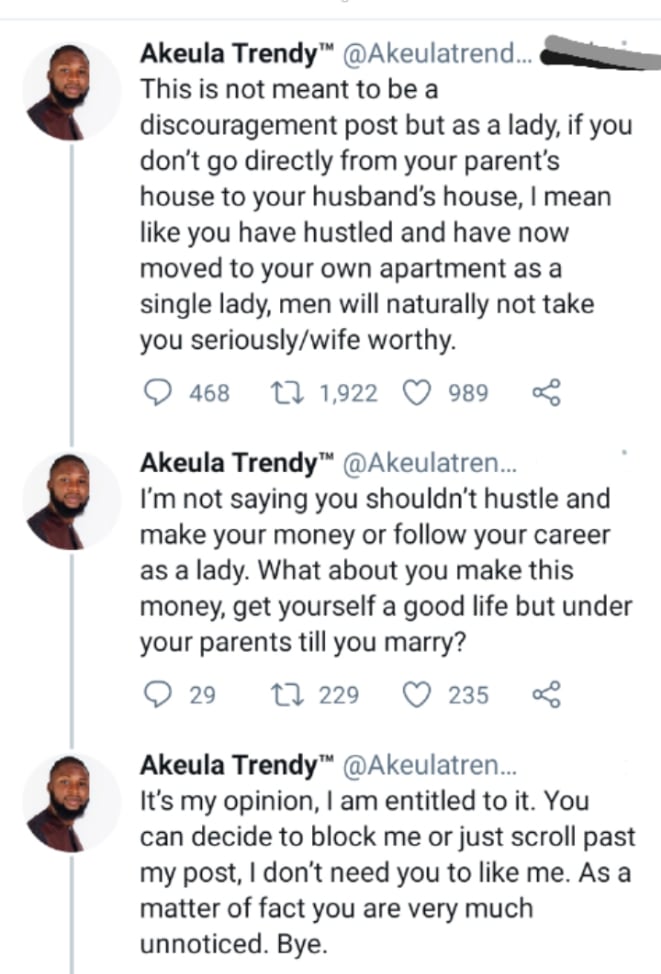Reply to the first tweet with 468 replies
The height and width of the screenshot is (974, 661).
155,393
